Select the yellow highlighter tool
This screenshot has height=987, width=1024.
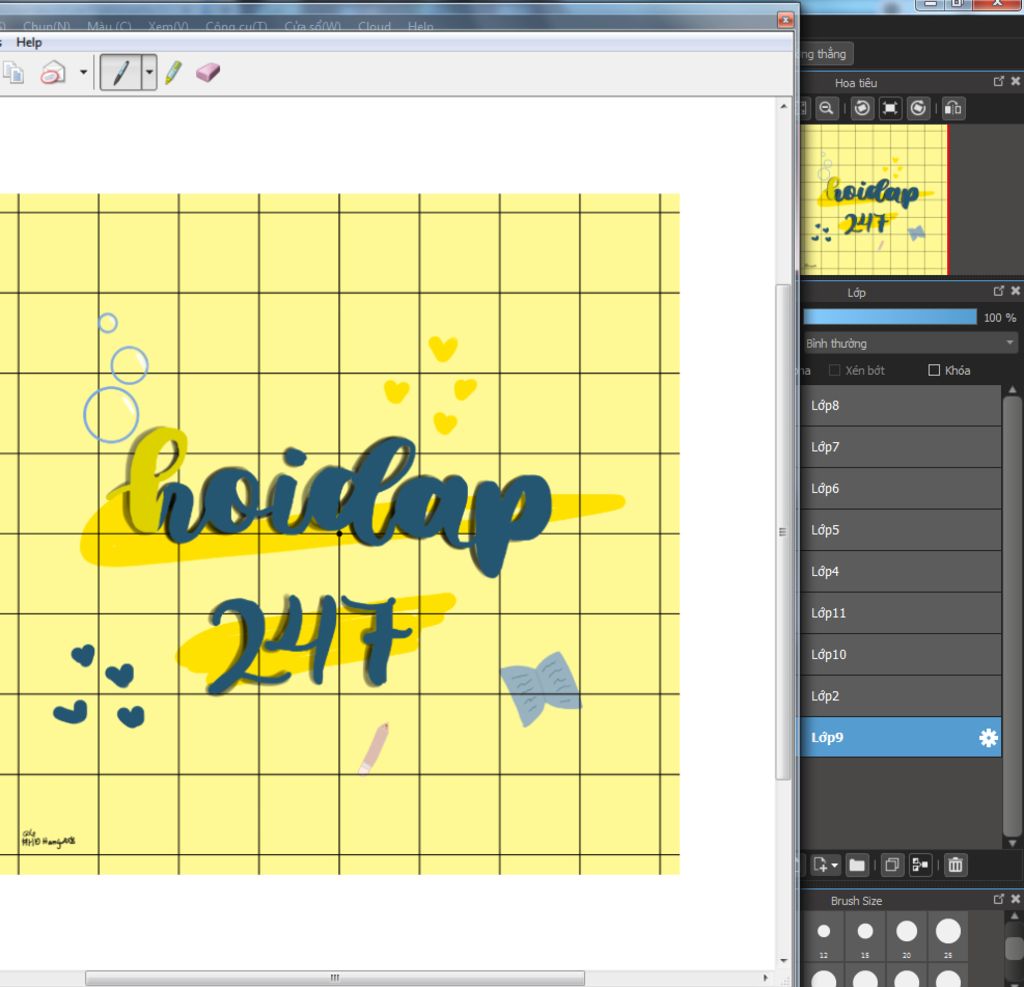coord(174,73)
